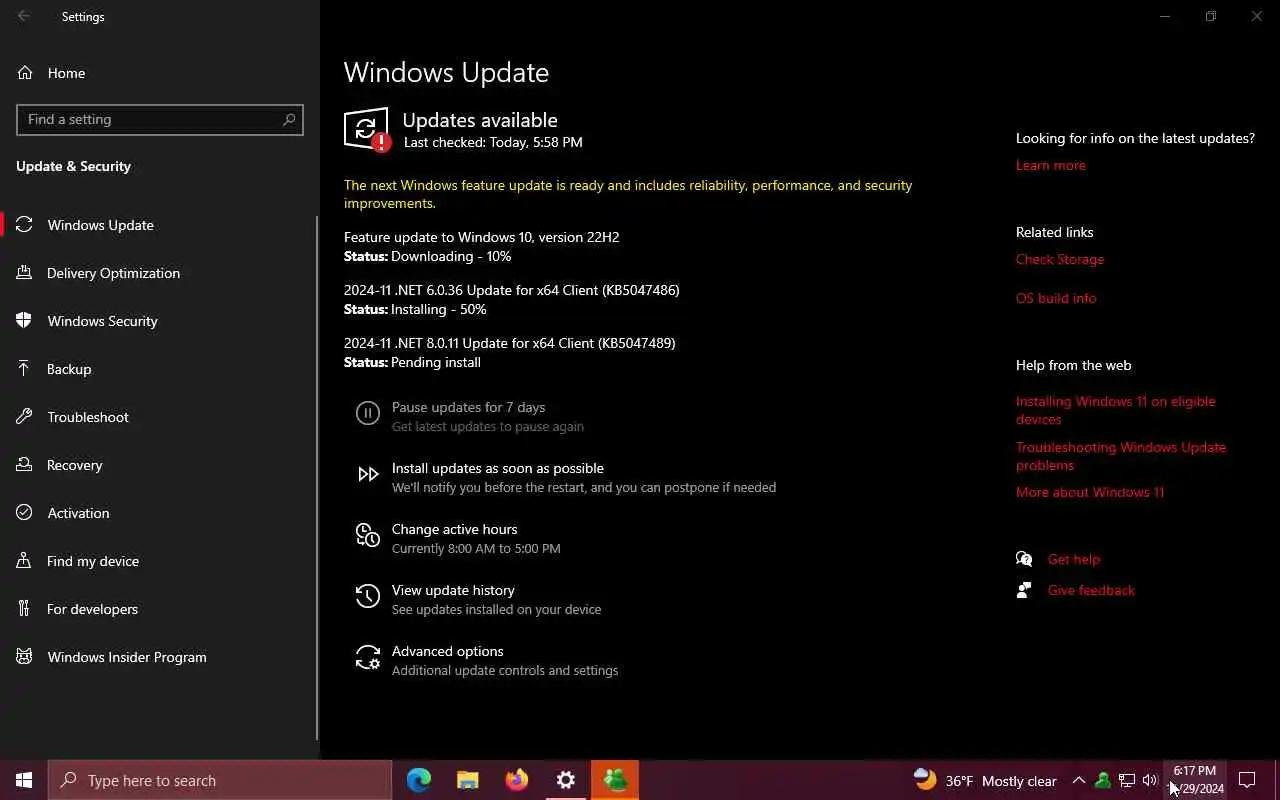The width and height of the screenshot is (1280, 800).
Task: Click the Home house icon
Action: coord(25,73)
